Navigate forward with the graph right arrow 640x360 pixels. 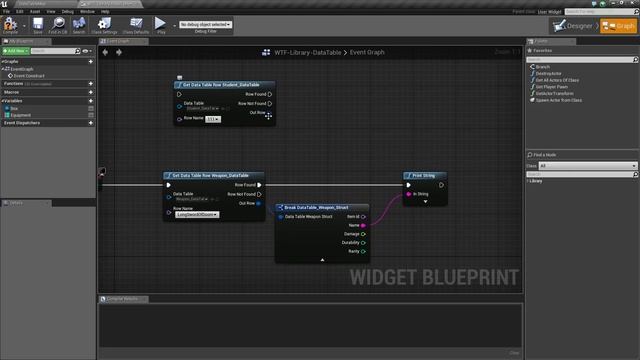119,52
